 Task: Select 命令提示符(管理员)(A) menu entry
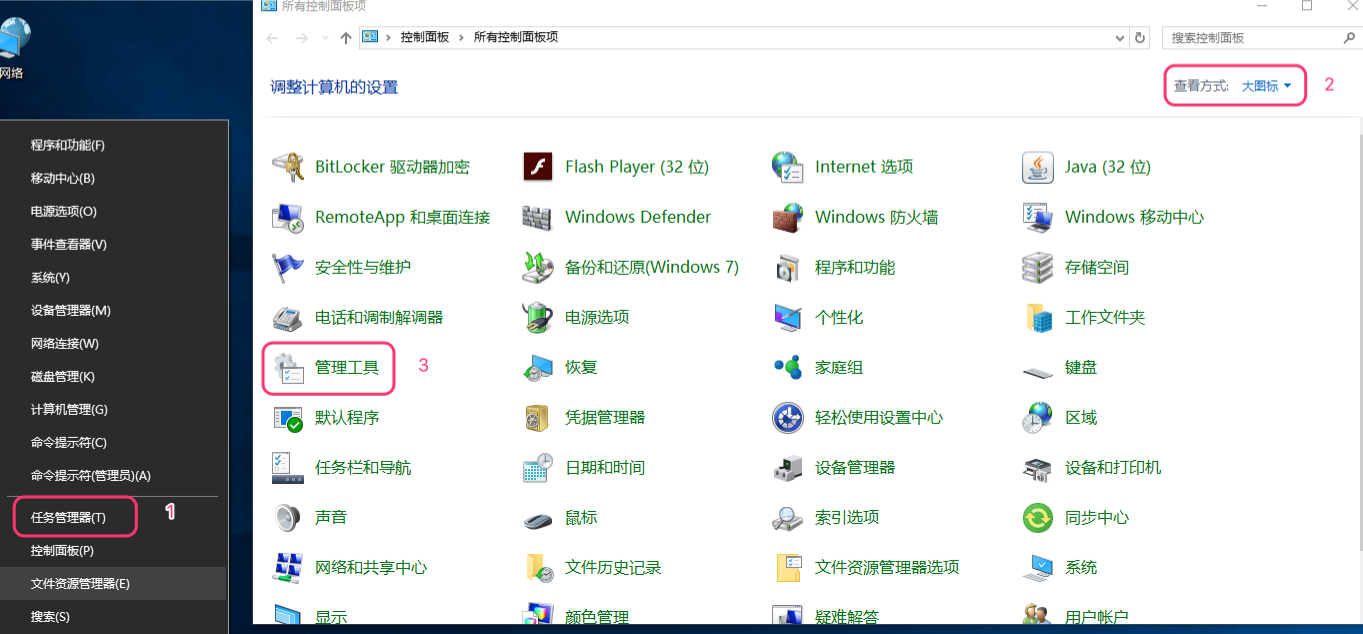click(x=90, y=476)
